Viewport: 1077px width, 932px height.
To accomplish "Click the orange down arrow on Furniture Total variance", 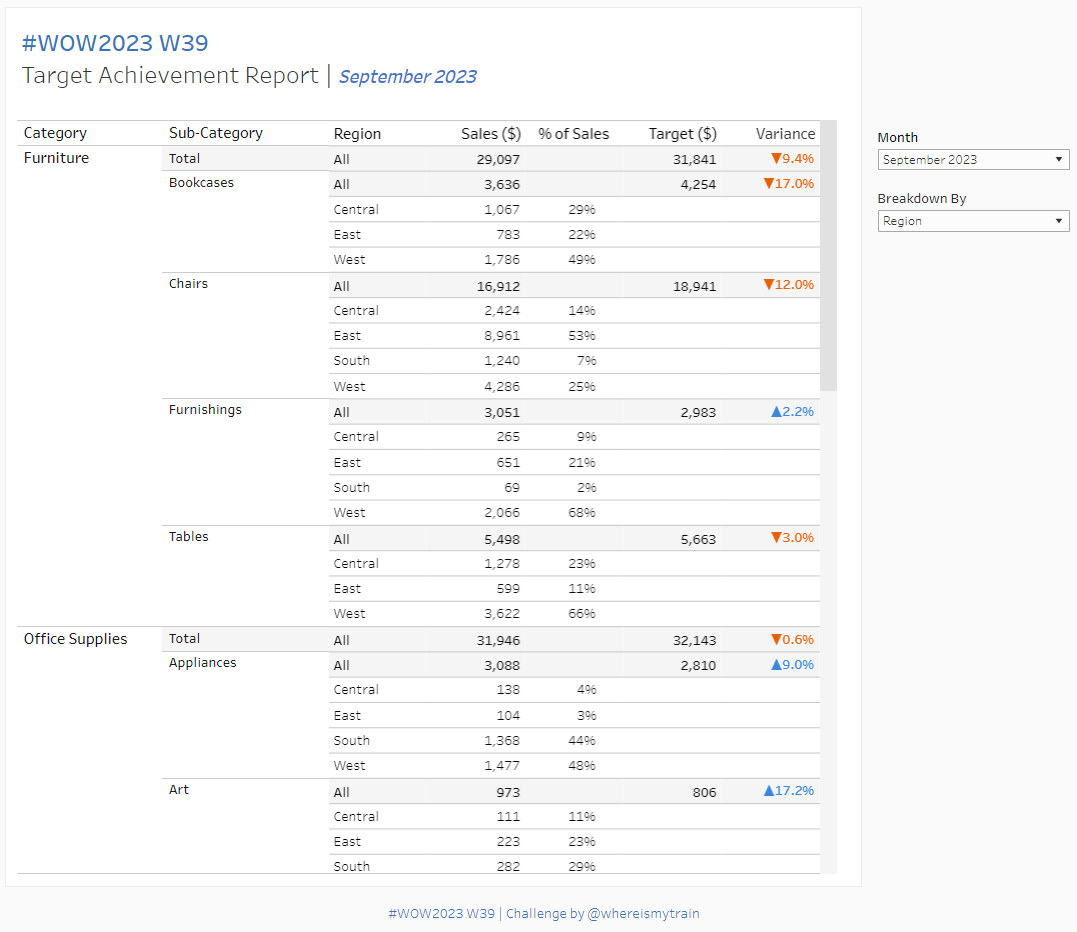I will coord(775,159).
